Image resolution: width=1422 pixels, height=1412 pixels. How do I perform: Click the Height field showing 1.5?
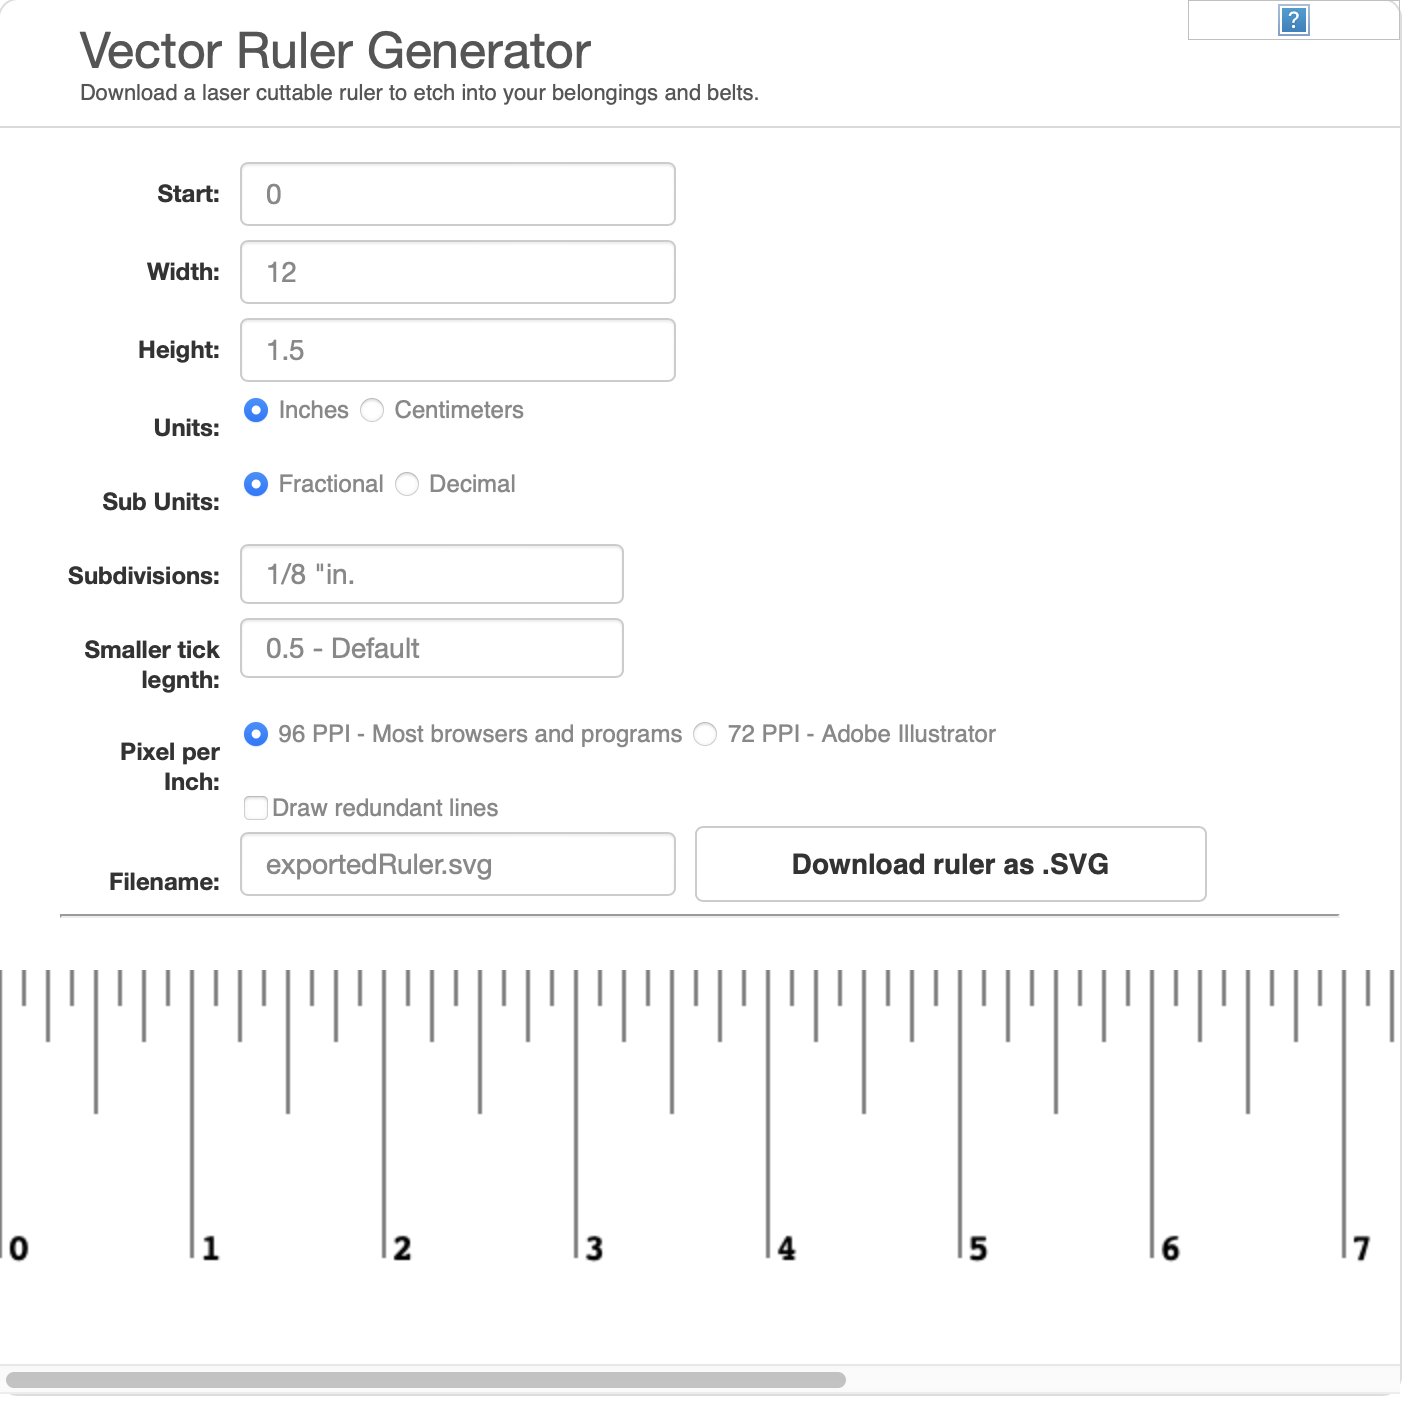456,349
